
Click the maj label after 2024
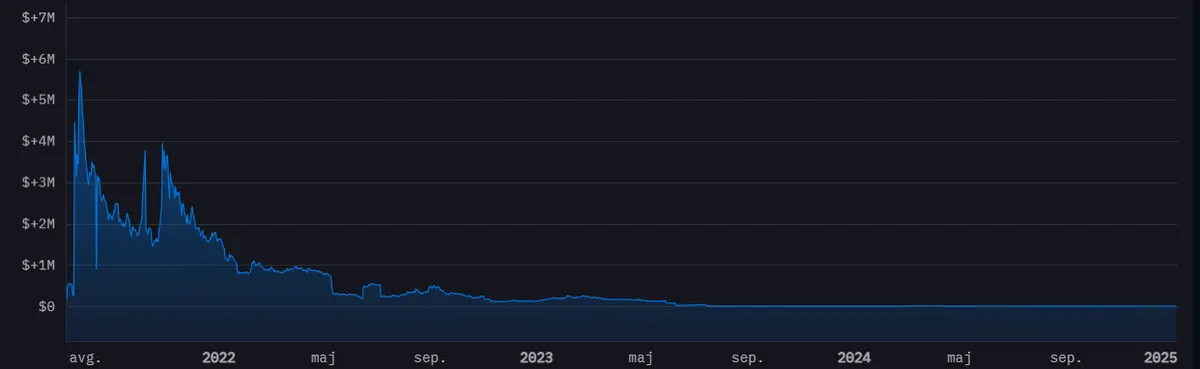[x=959, y=357]
